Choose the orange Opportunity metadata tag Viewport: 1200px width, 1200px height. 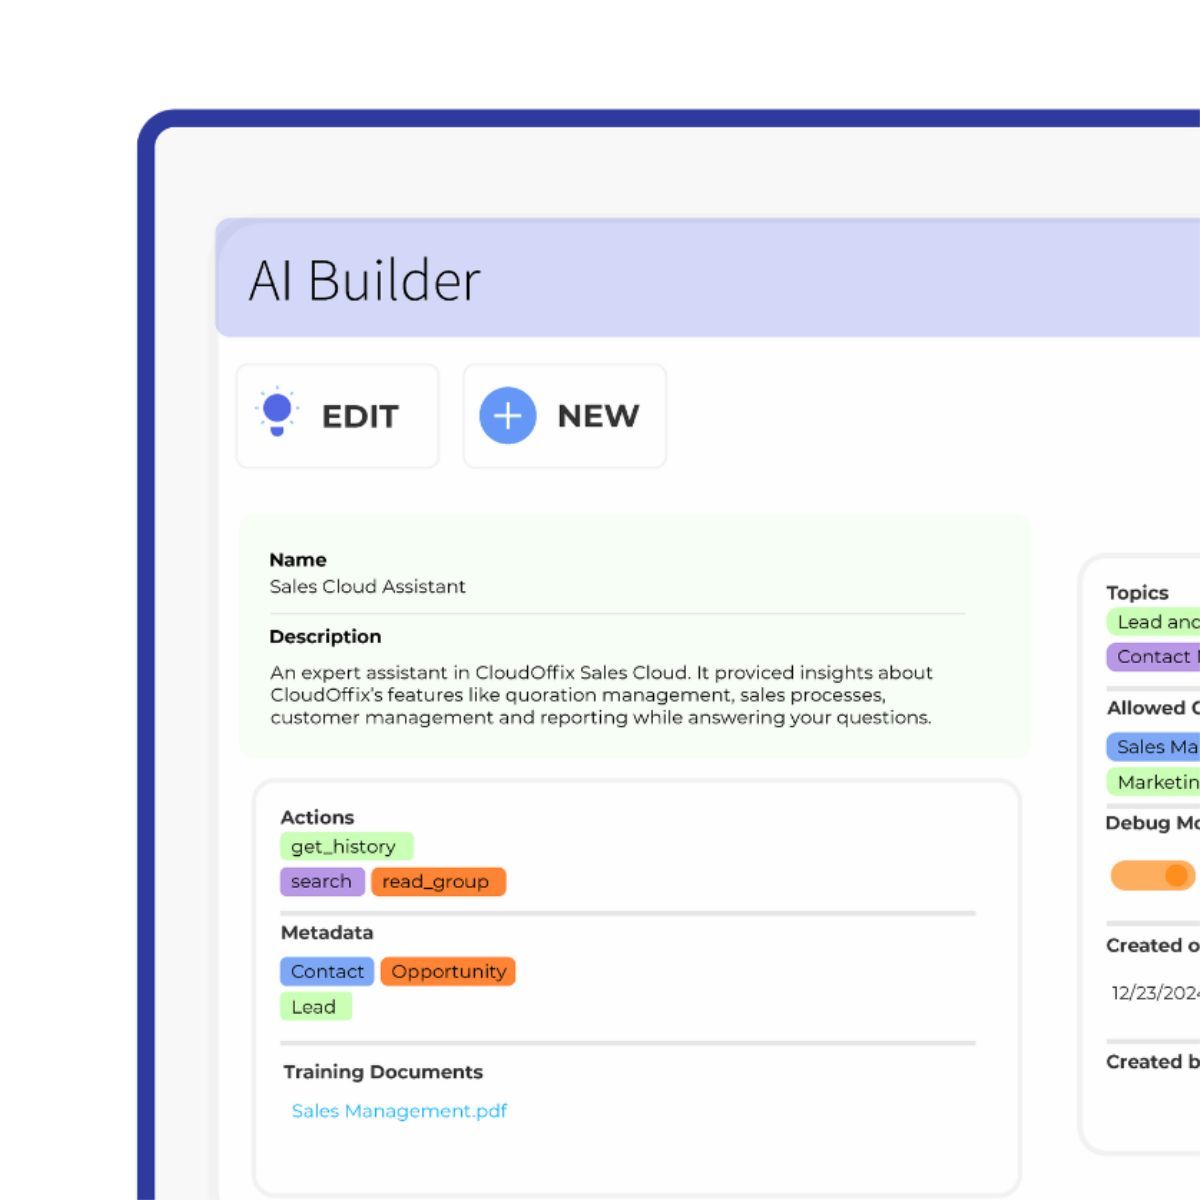[x=448, y=972]
